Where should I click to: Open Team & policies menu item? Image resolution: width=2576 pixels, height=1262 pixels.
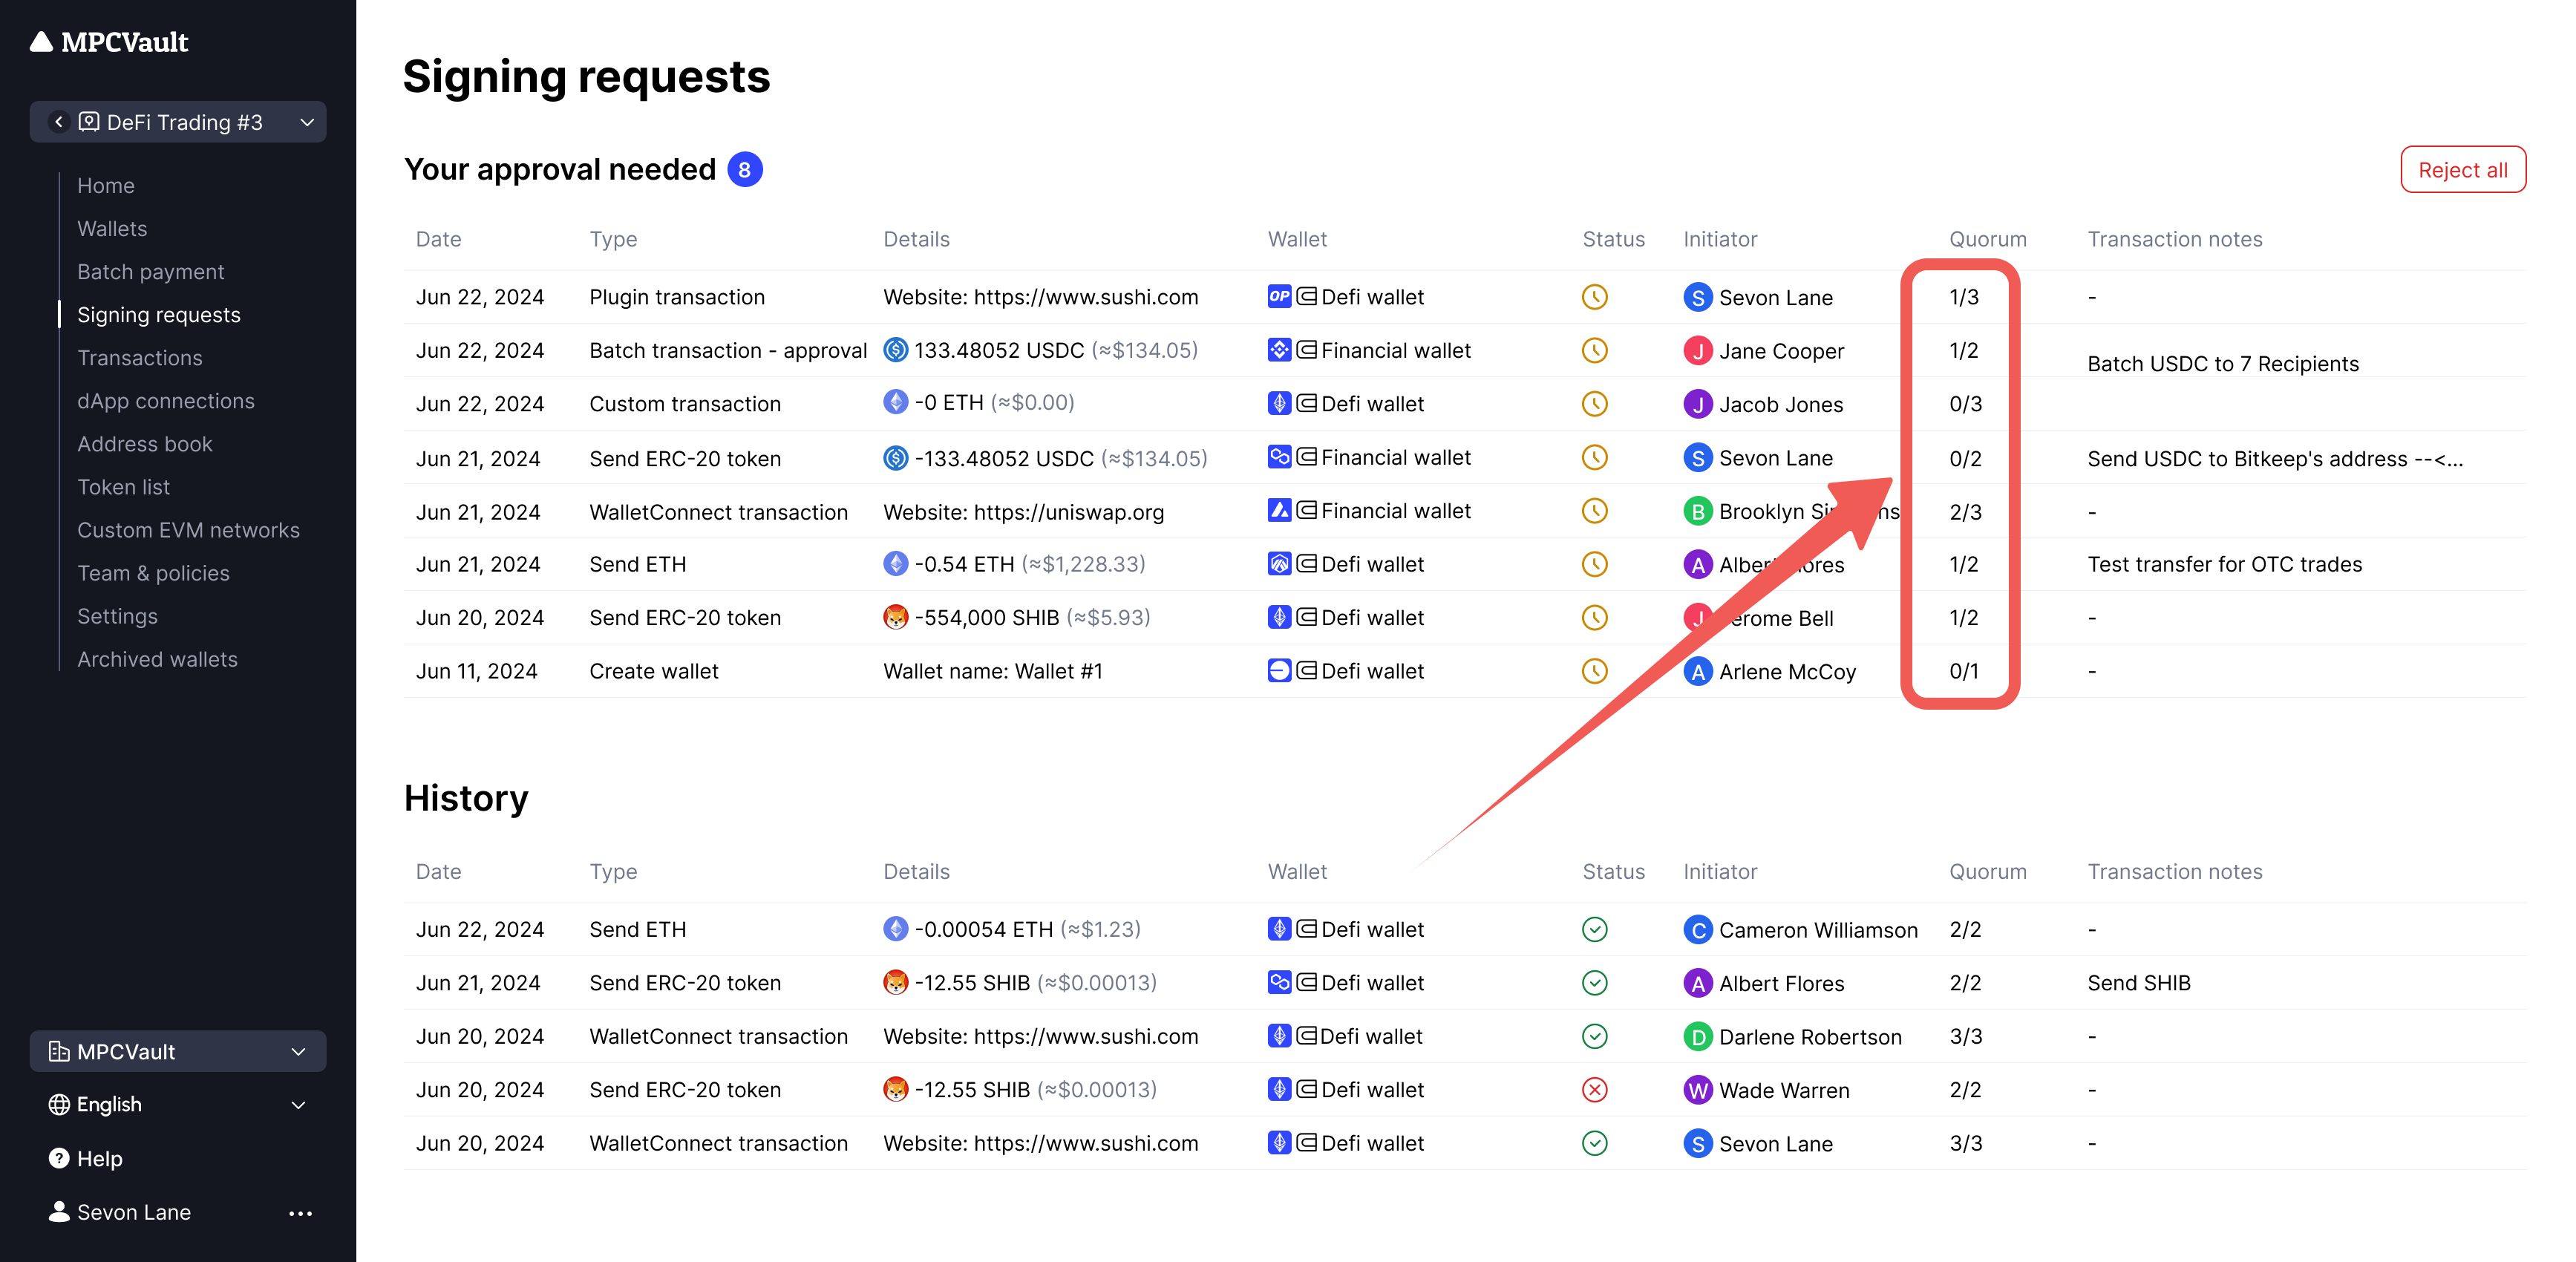click(153, 573)
